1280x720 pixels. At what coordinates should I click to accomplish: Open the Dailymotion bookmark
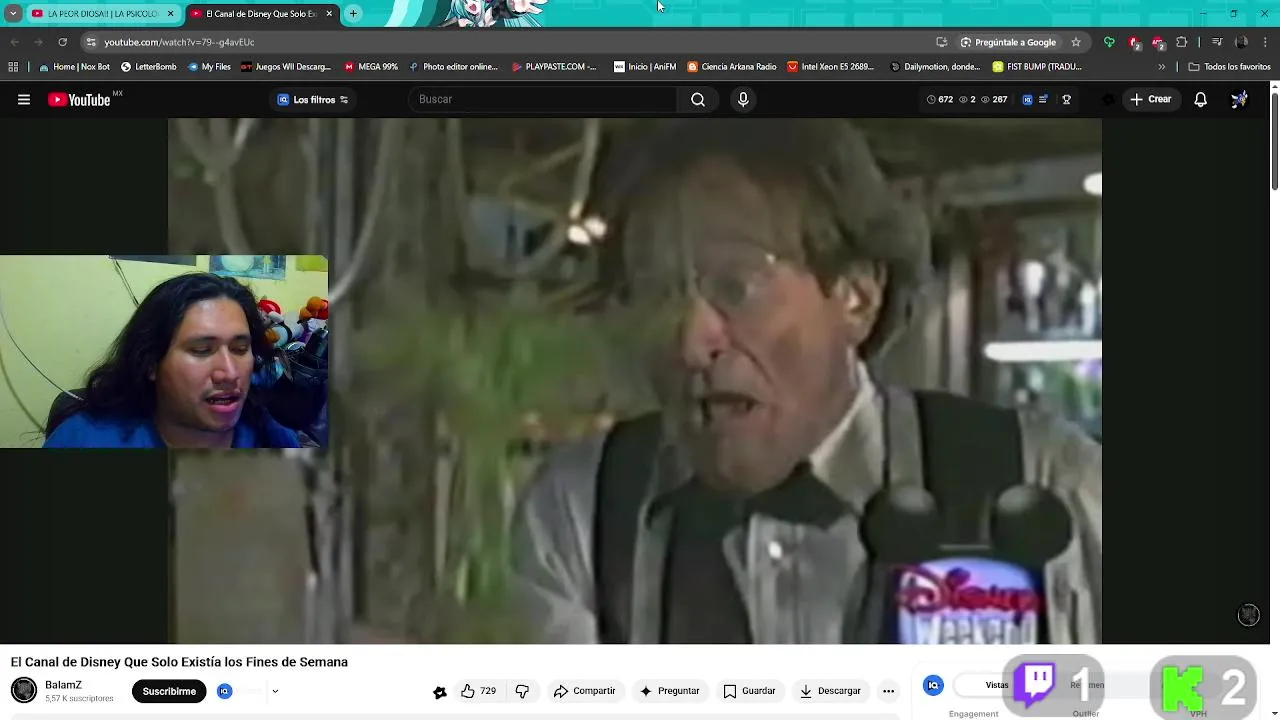click(935, 67)
